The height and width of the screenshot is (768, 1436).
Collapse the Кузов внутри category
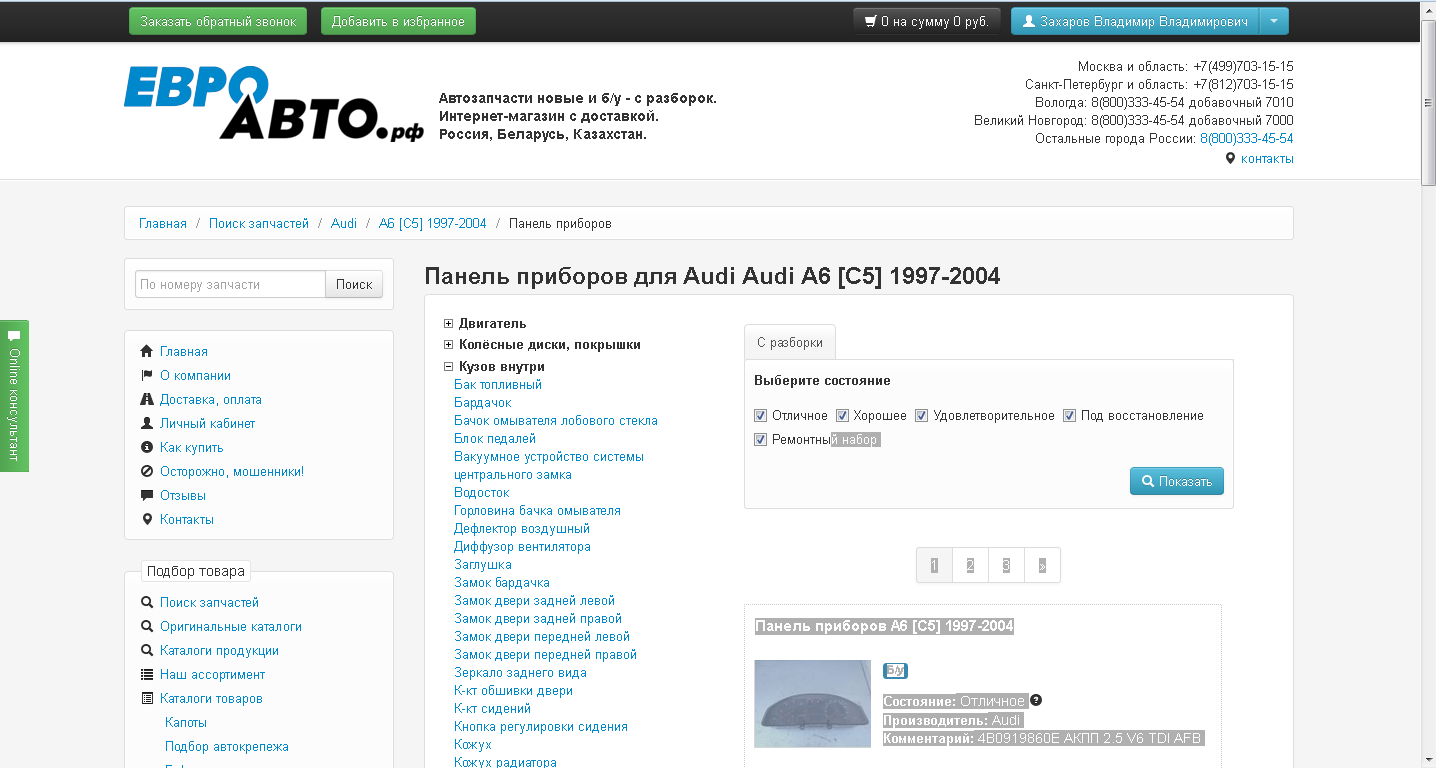(x=449, y=366)
